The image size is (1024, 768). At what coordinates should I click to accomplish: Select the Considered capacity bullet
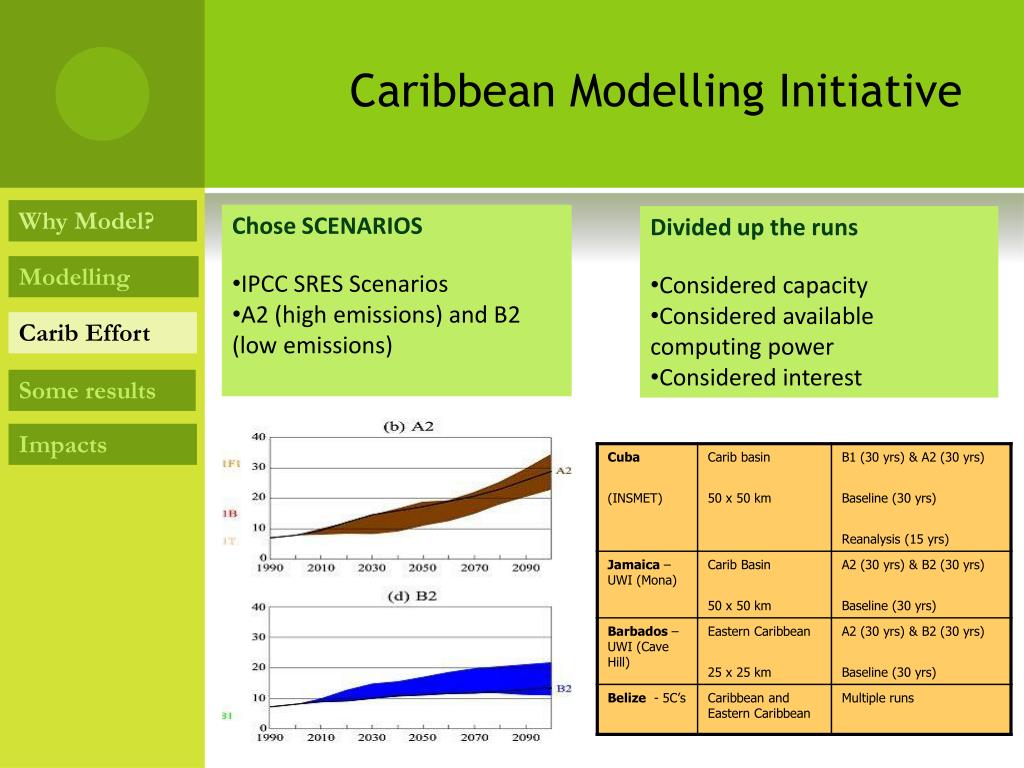759,285
